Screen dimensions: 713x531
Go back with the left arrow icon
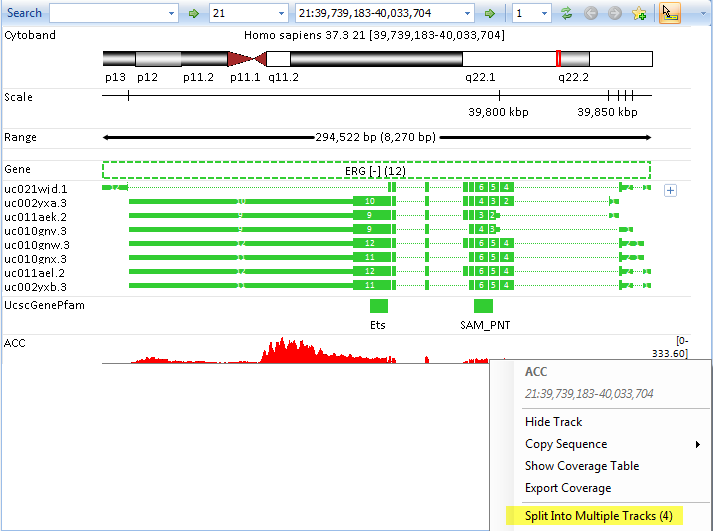[x=591, y=13]
